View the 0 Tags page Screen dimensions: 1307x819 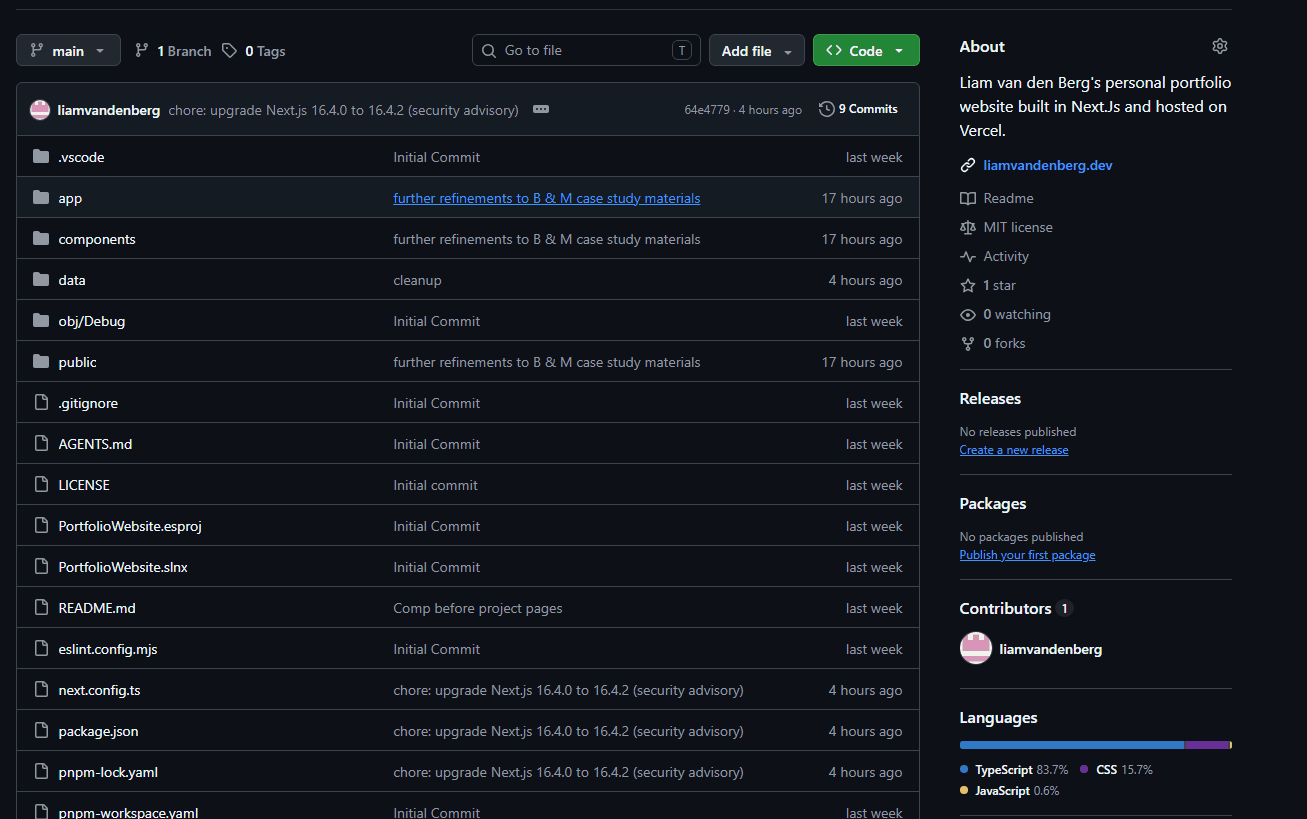pos(254,51)
